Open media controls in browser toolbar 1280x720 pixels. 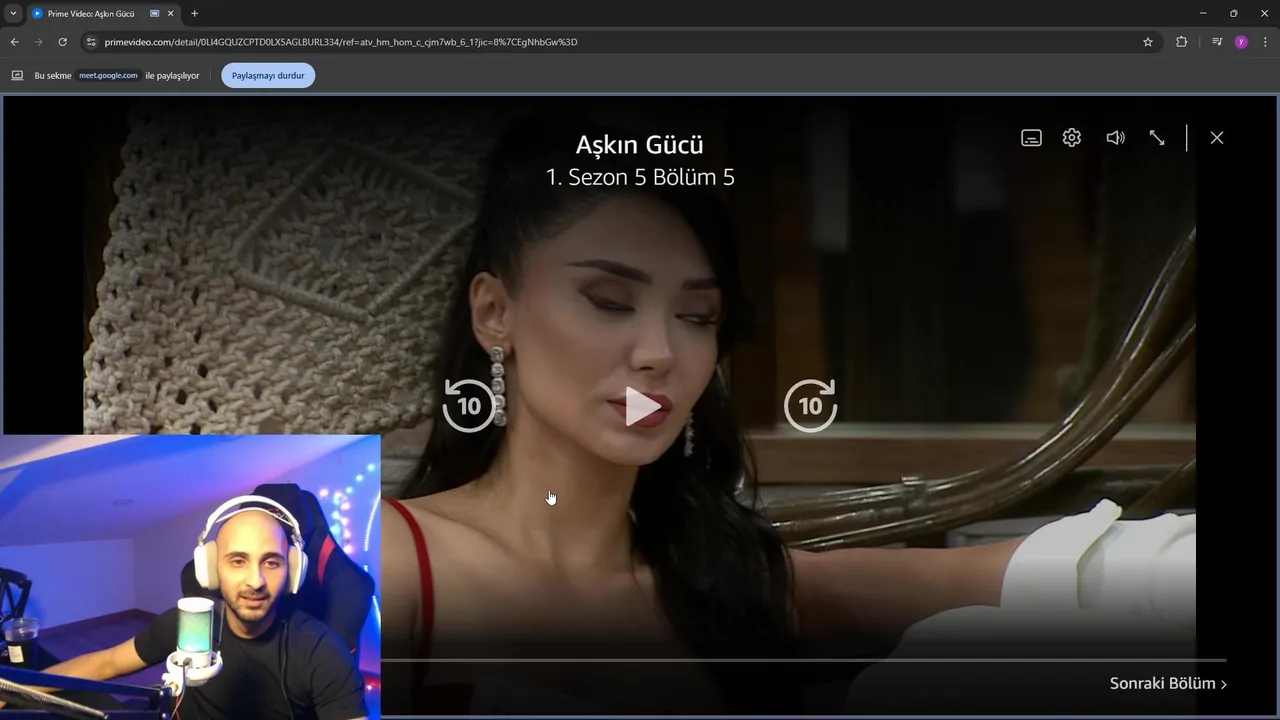coord(1217,42)
